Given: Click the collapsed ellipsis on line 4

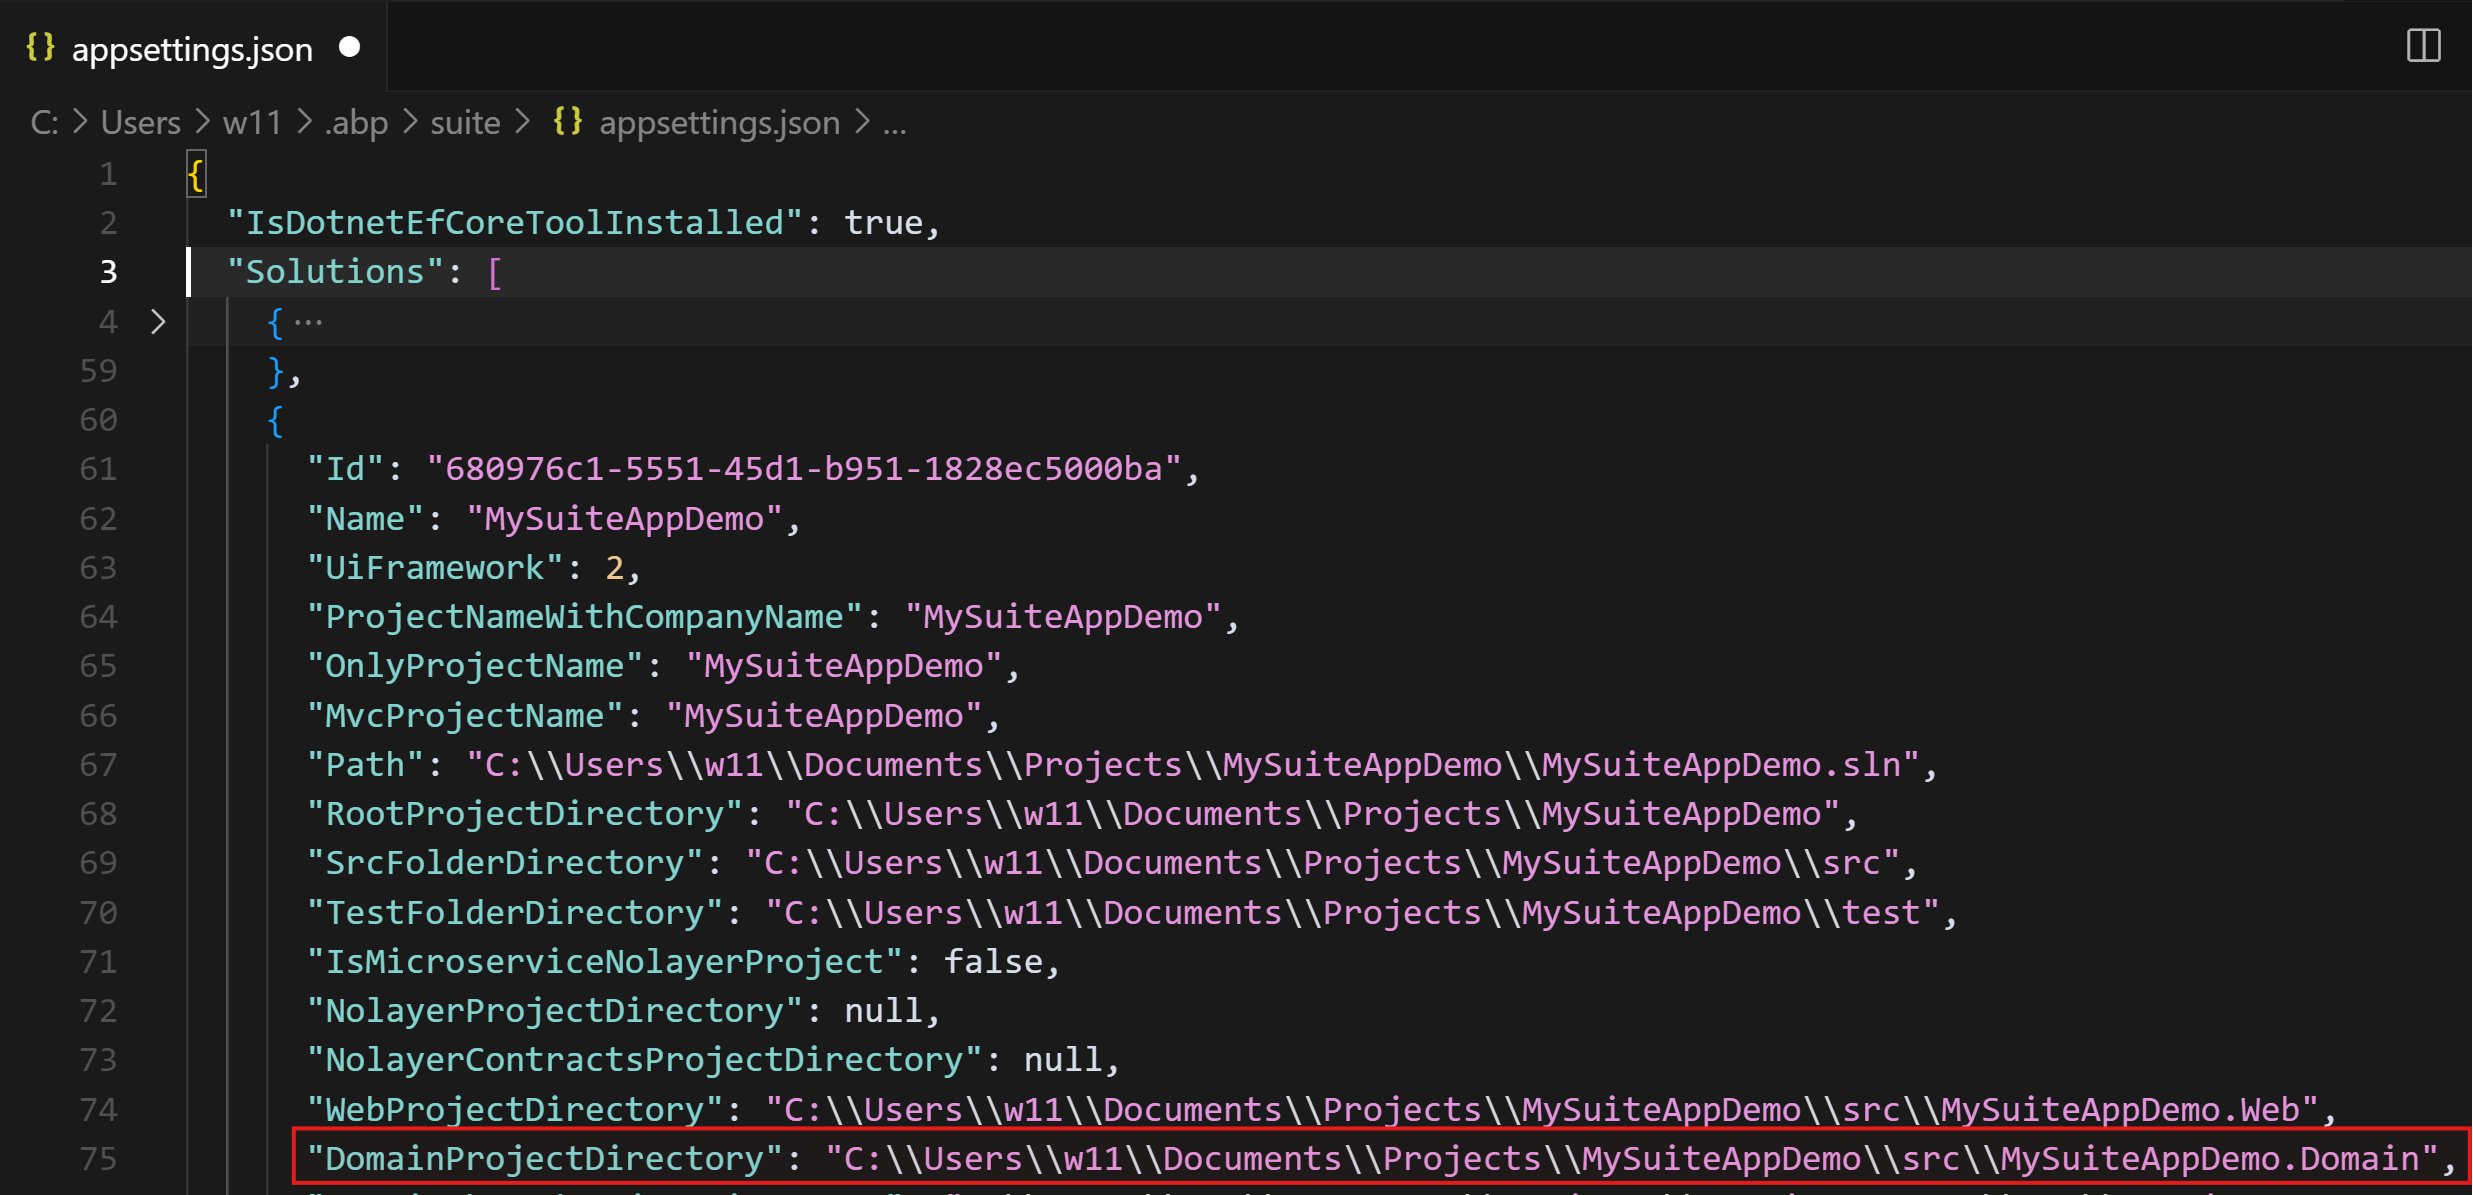Looking at the screenshot, I should pos(308,322).
